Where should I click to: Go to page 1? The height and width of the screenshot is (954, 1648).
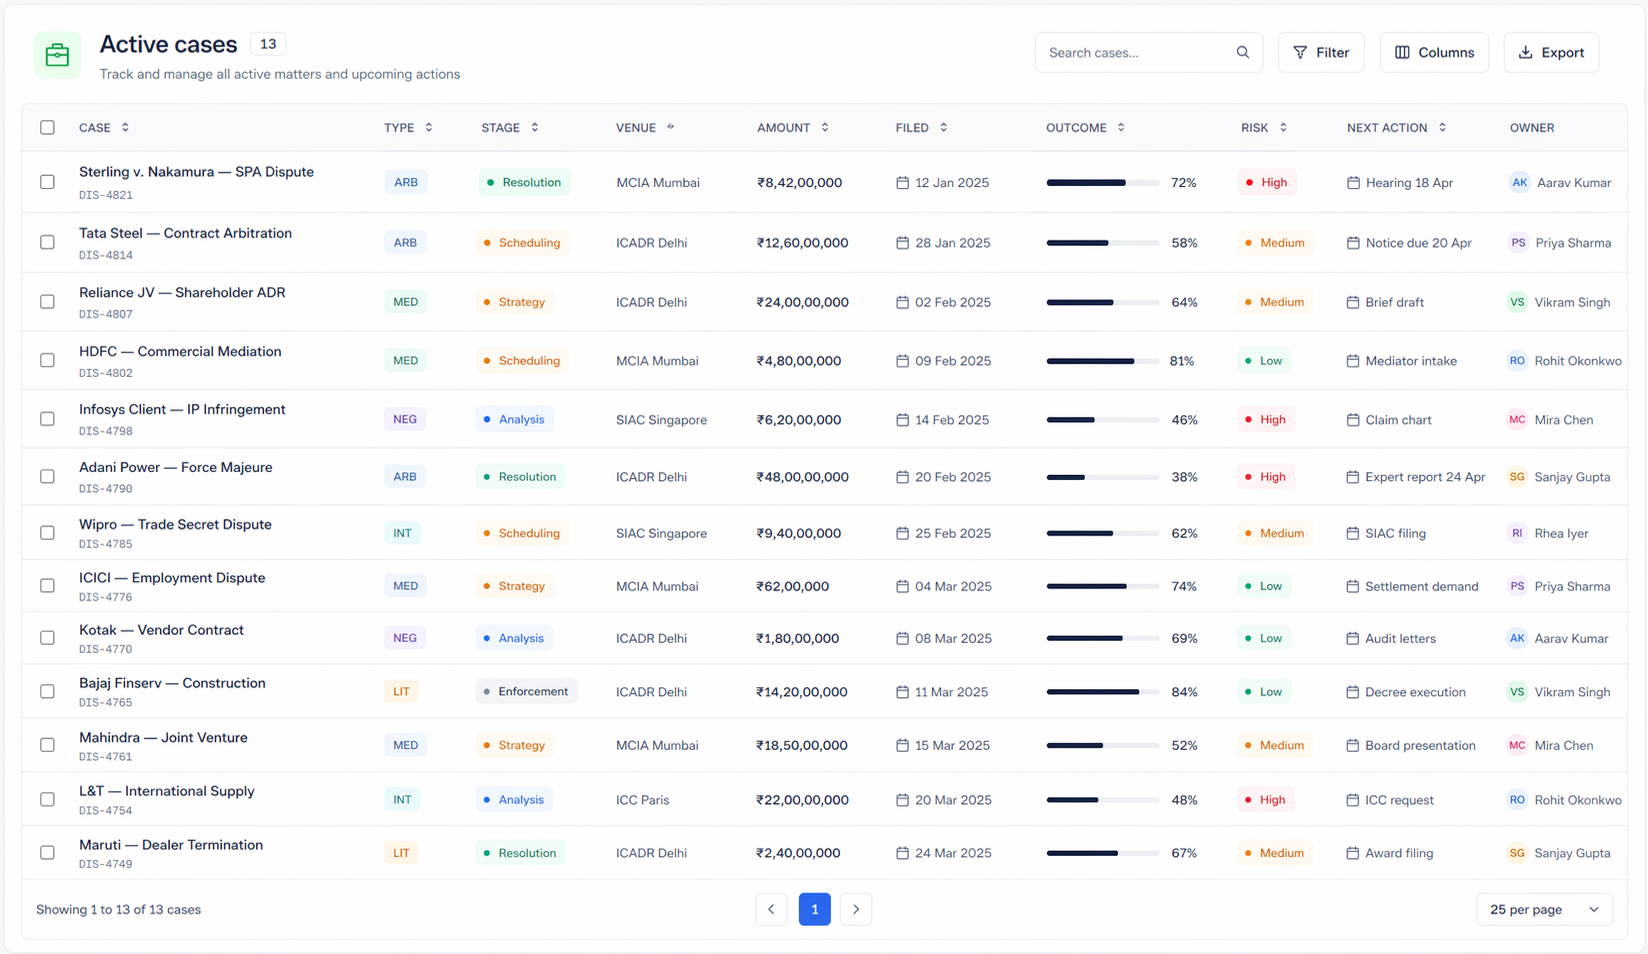point(814,909)
